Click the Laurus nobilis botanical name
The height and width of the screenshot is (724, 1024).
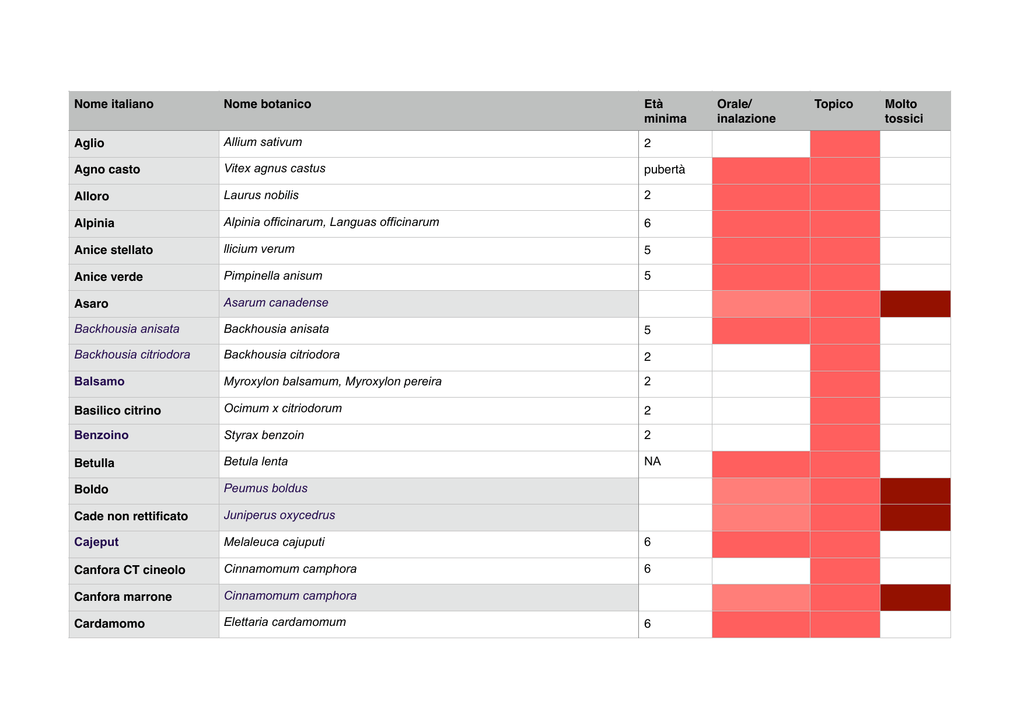(x=261, y=195)
